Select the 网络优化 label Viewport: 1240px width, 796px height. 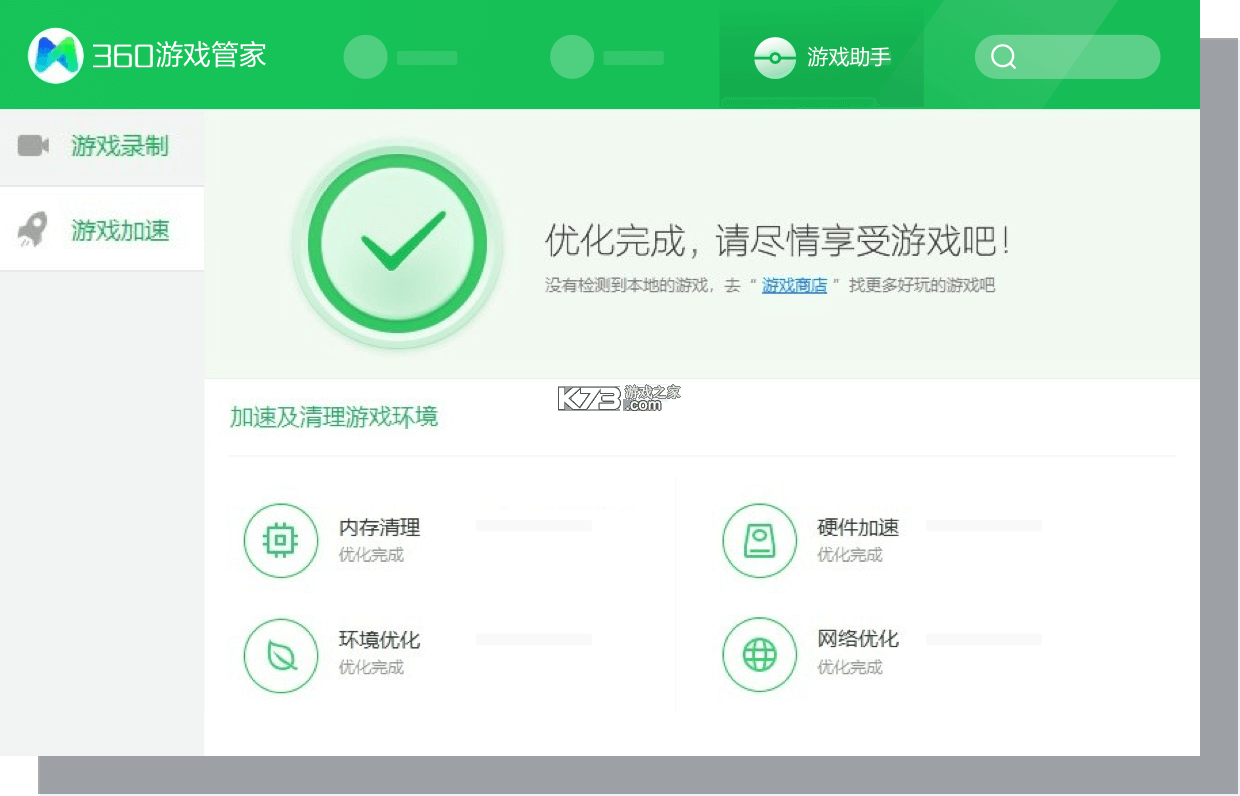point(858,639)
